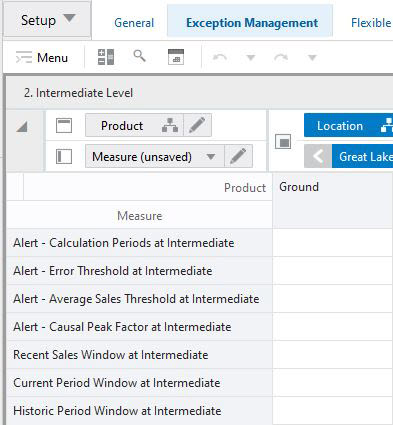The height and width of the screenshot is (425, 393).
Task: Click the redo arrow icon
Action: coord(281,58)
